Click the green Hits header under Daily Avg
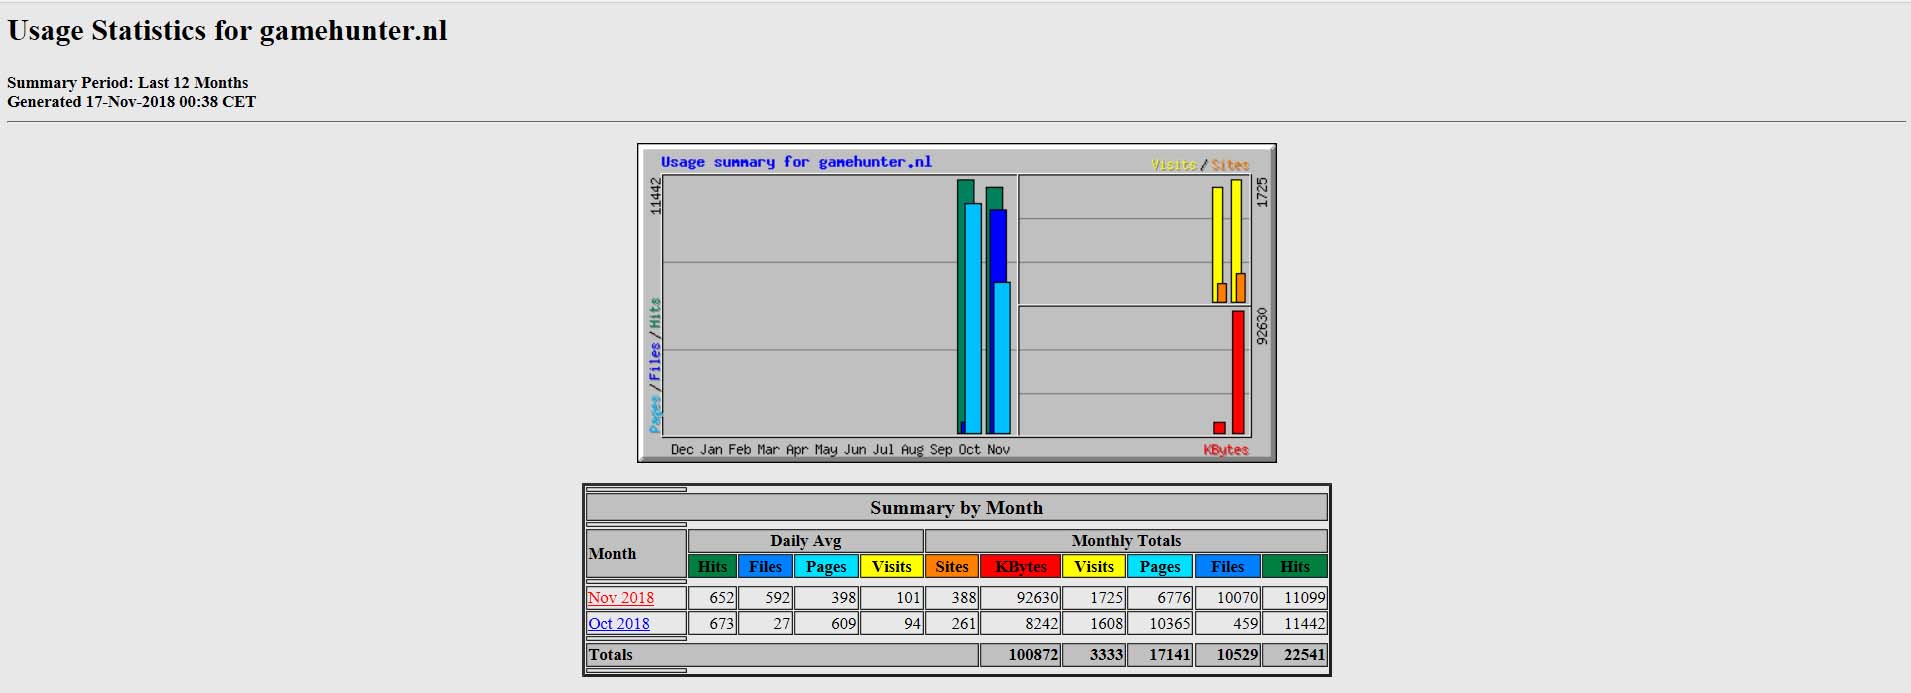 pos(712,567)
